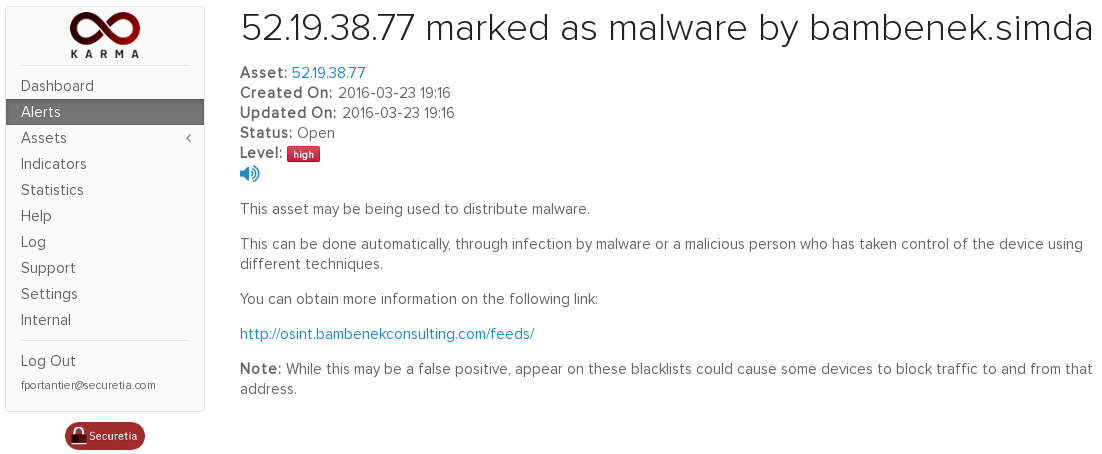Select Alerts in the sidebar
This screenshot has width=1102, height=454.
pos(105,112)
